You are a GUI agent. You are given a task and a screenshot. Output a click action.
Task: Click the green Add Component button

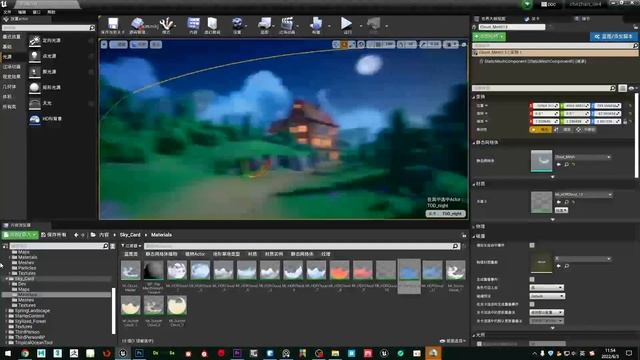[489, 36]
